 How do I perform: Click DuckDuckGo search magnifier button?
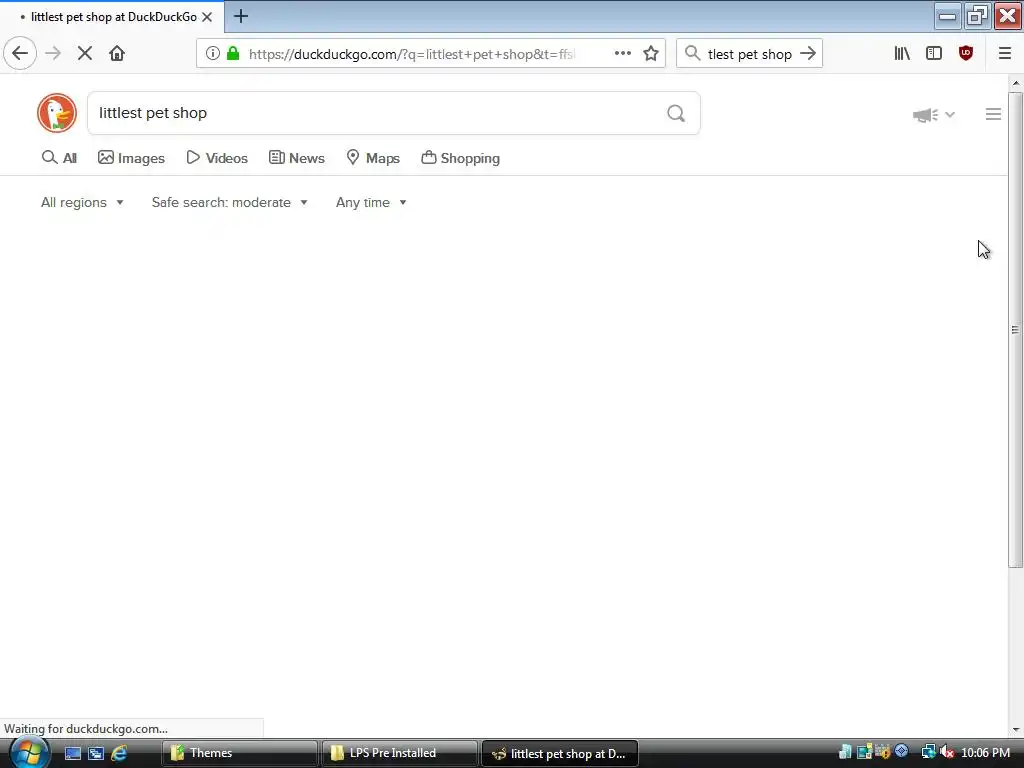click(x=676, y=114)
